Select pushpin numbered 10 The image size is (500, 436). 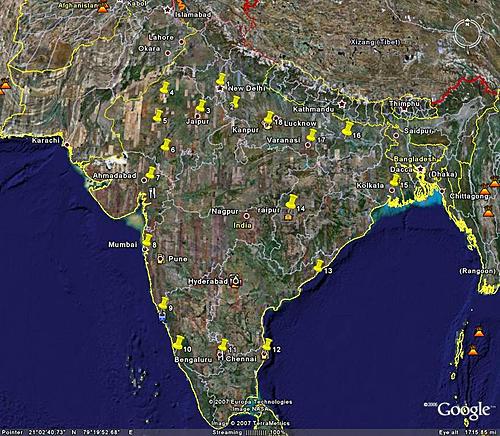[178, 343]
